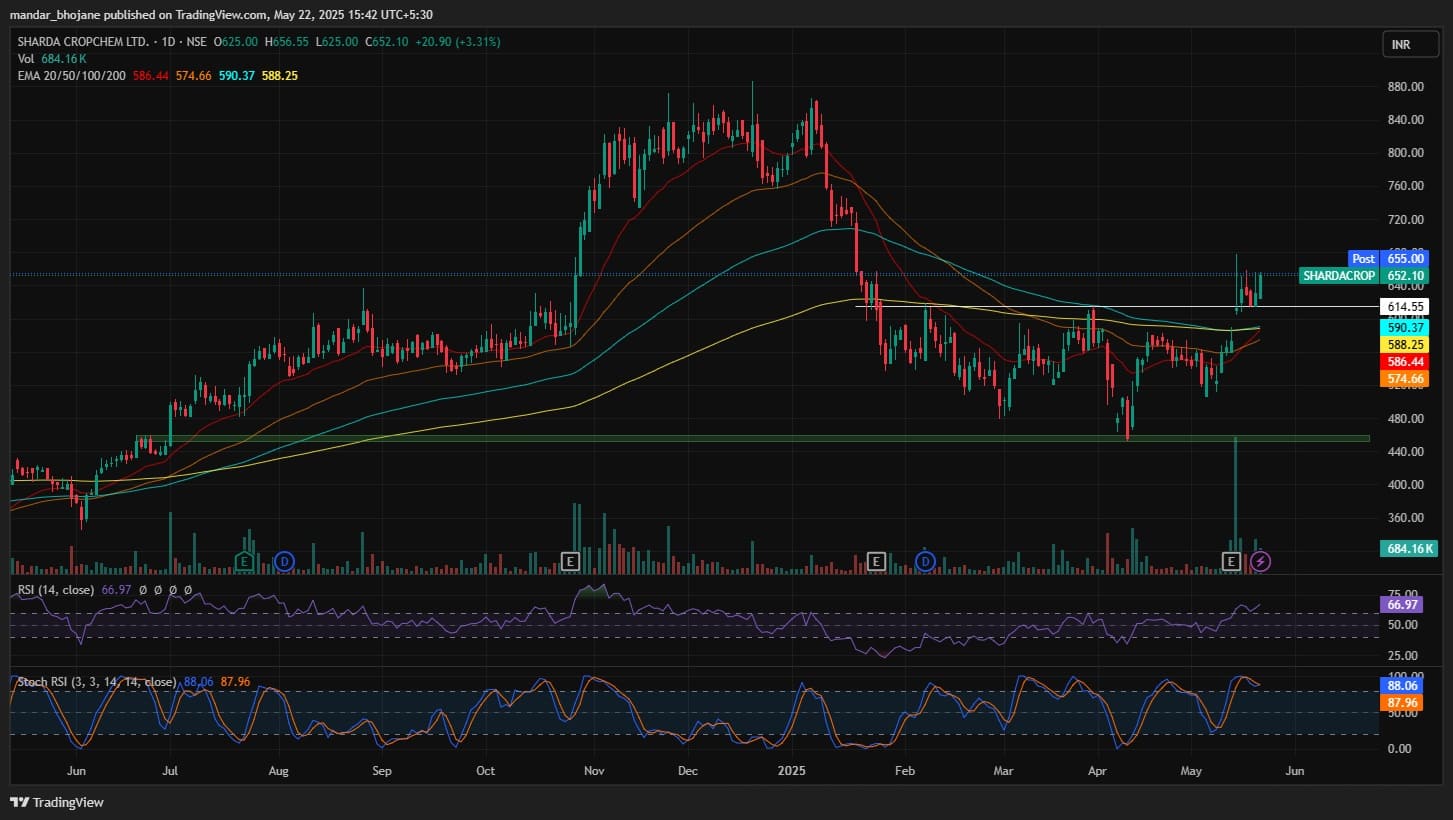
Task: Click the SHARDA CROPCHEM LTD. symbol title
Action: click(x=83, y=42)
